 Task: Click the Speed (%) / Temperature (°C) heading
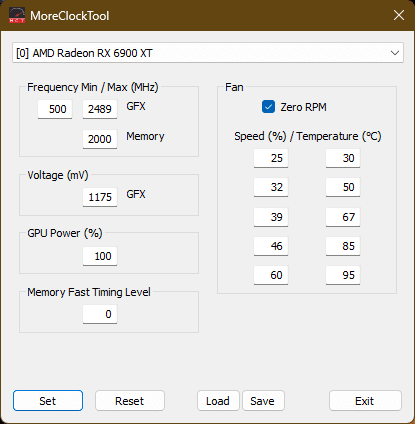[308, 136]
